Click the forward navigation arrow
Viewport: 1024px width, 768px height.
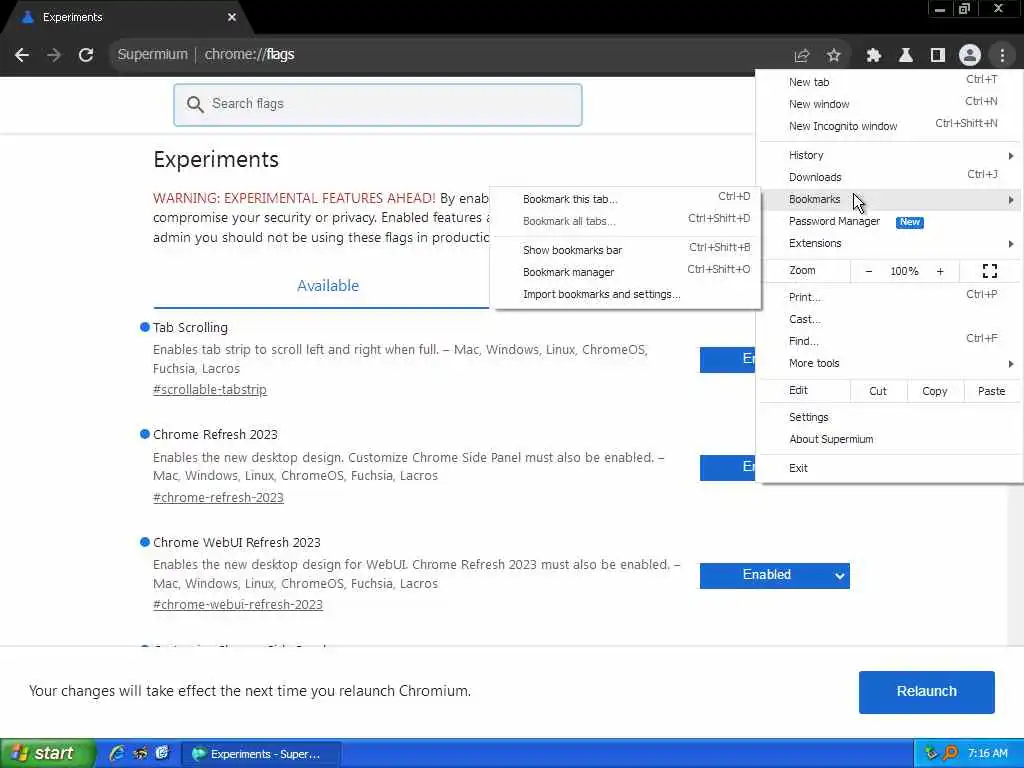[x=54, y=55]
